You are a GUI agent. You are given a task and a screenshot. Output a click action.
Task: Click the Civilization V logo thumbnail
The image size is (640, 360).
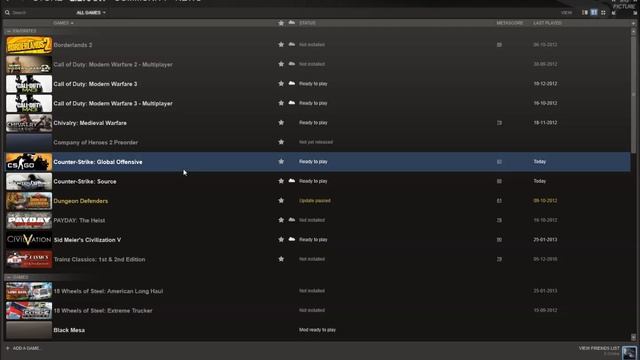(x=29, y=240)
